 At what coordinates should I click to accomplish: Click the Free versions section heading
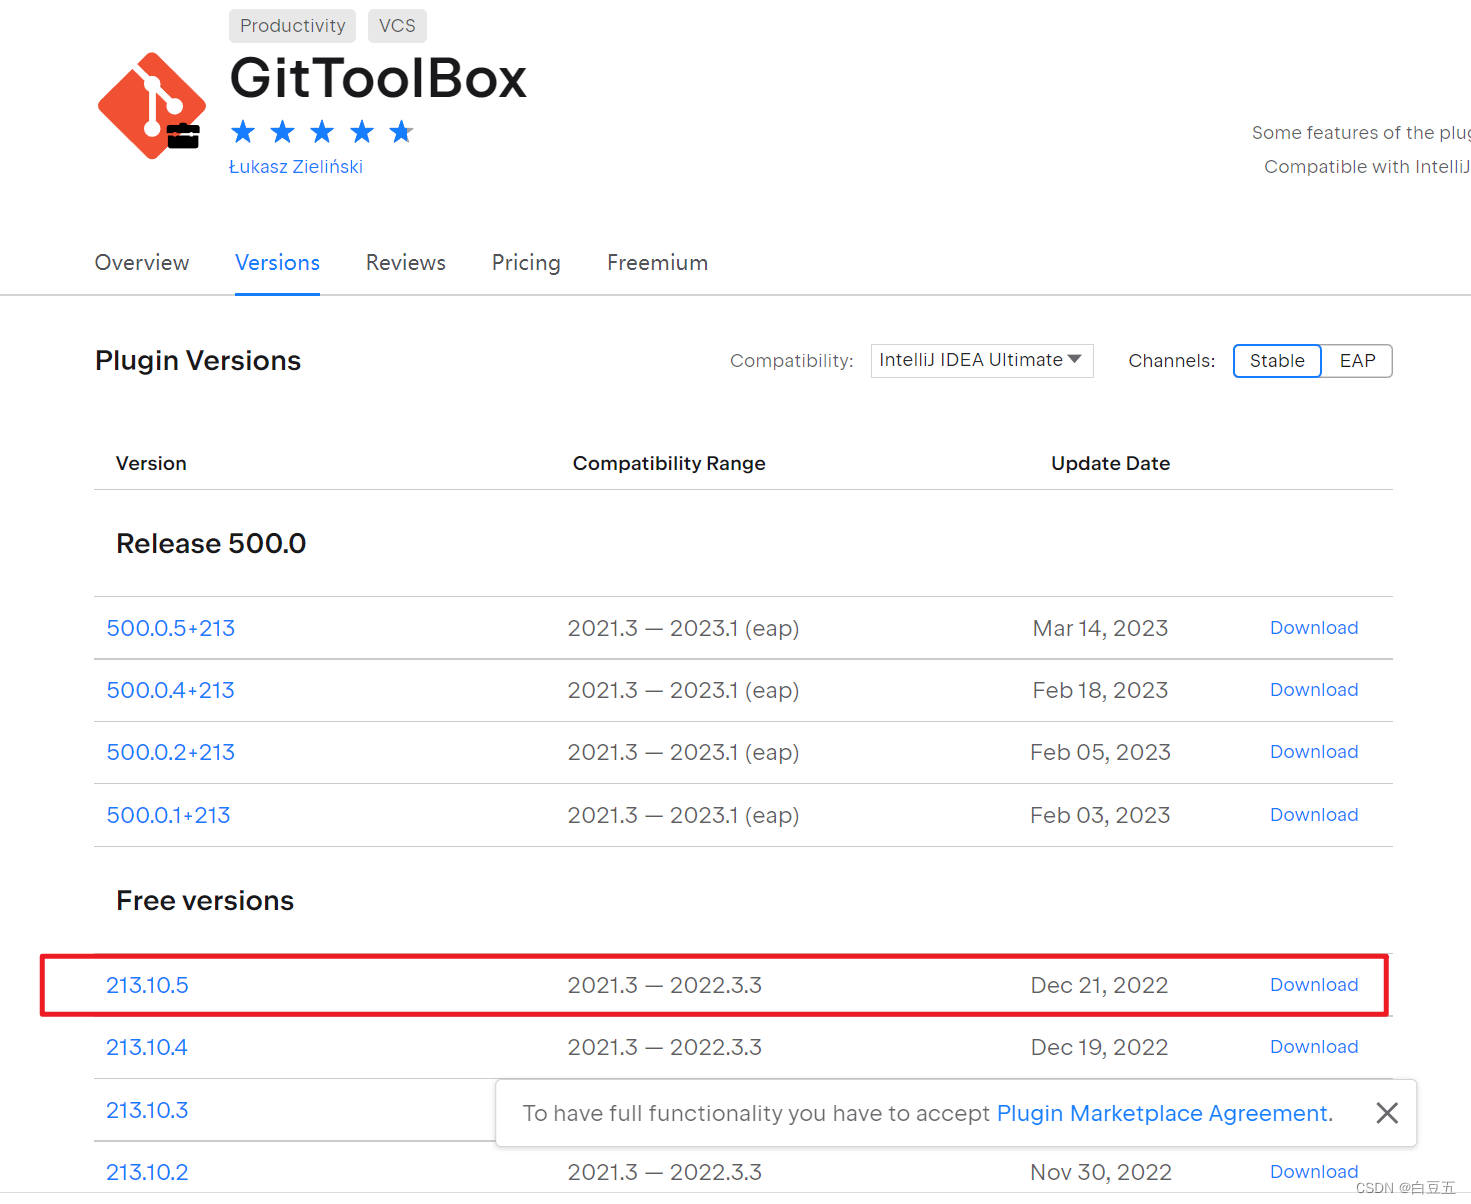point(205,901)
